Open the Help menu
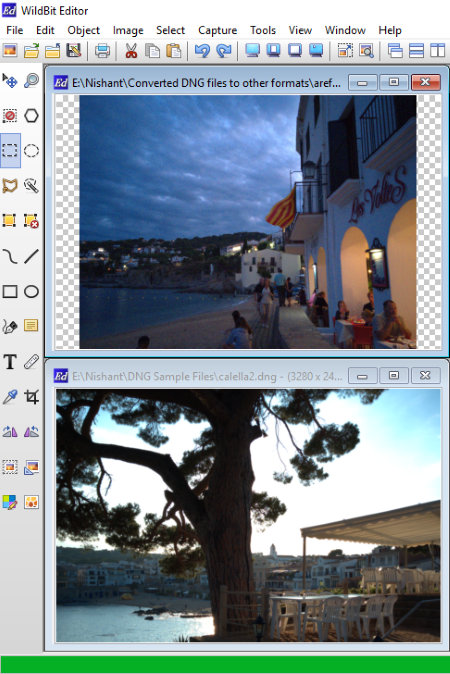The width and height of the screenshot is (450, 674). (390, 30)
